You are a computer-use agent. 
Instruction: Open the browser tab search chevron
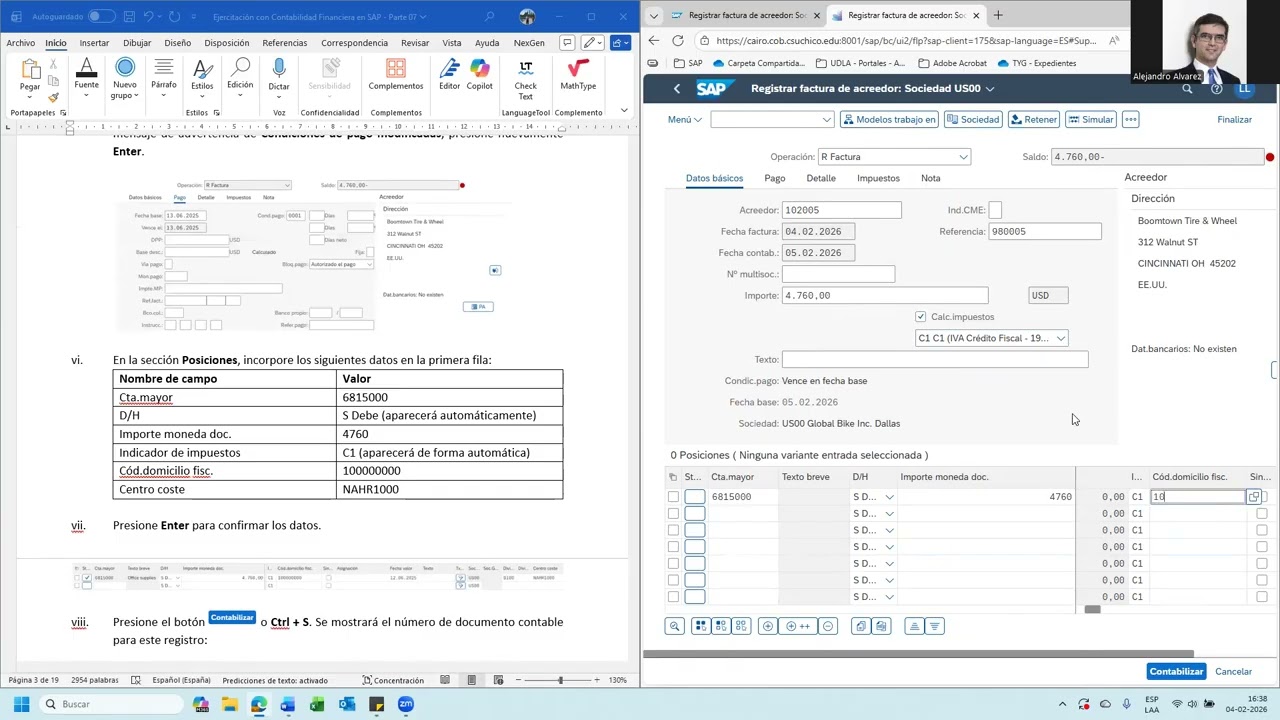click(x=654, y=15)
